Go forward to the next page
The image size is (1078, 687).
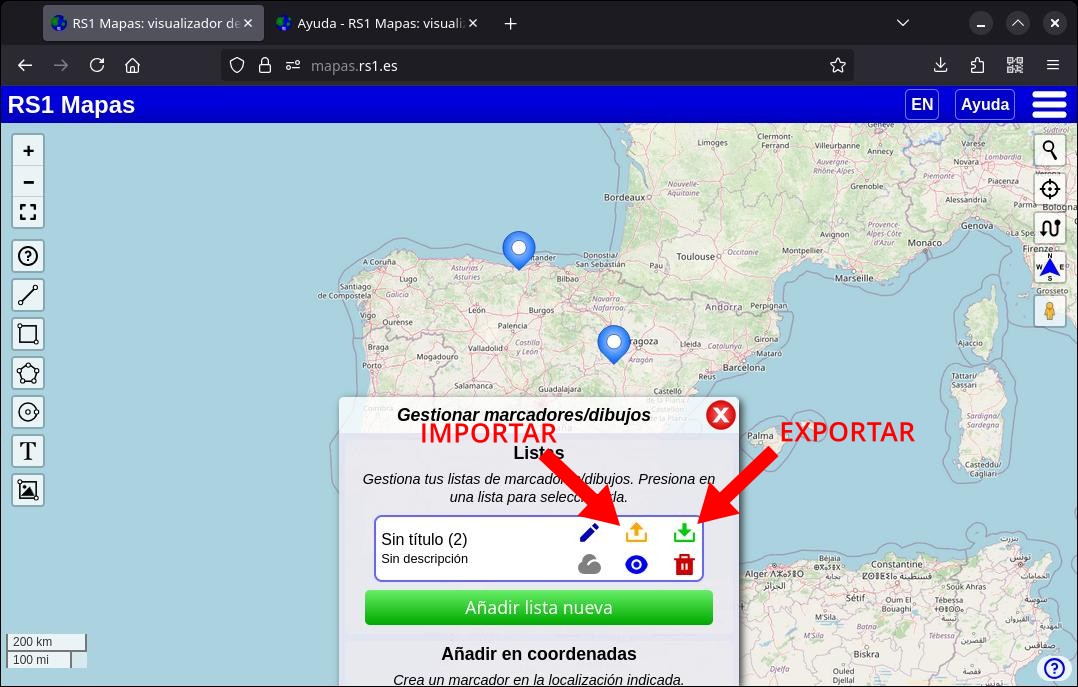(61, 65)
